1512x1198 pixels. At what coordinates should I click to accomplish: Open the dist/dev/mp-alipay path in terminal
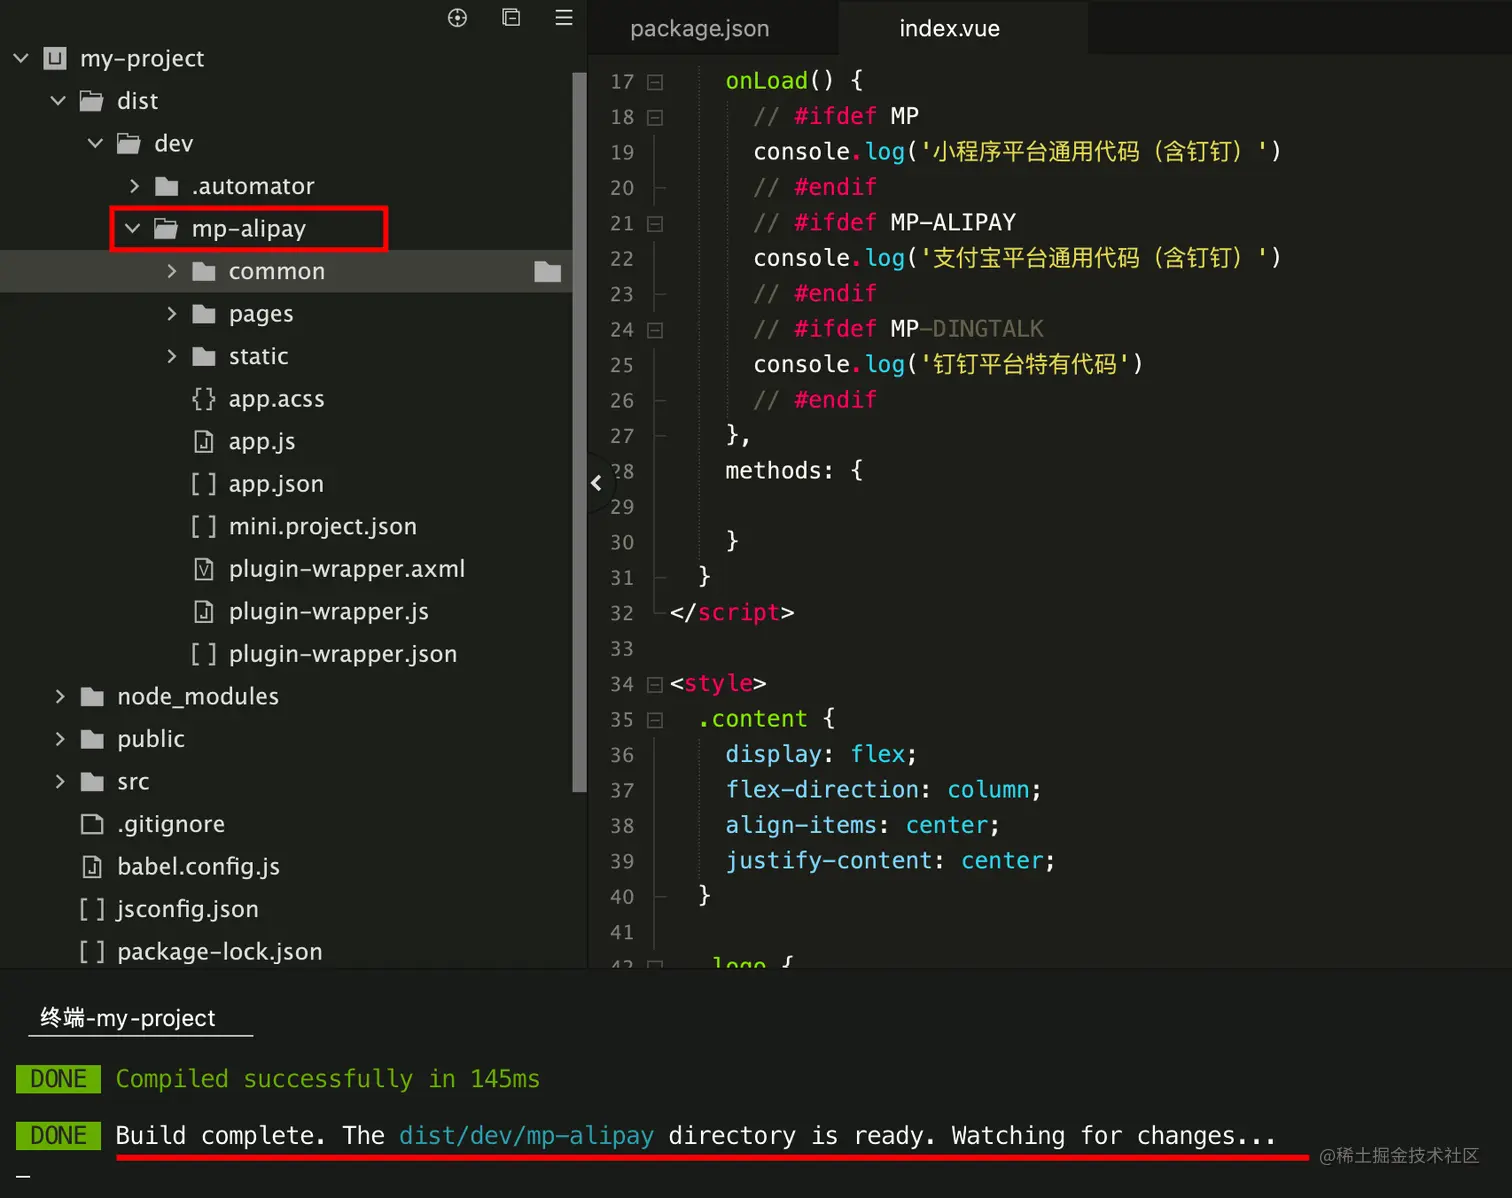[x=526, y=1136]
